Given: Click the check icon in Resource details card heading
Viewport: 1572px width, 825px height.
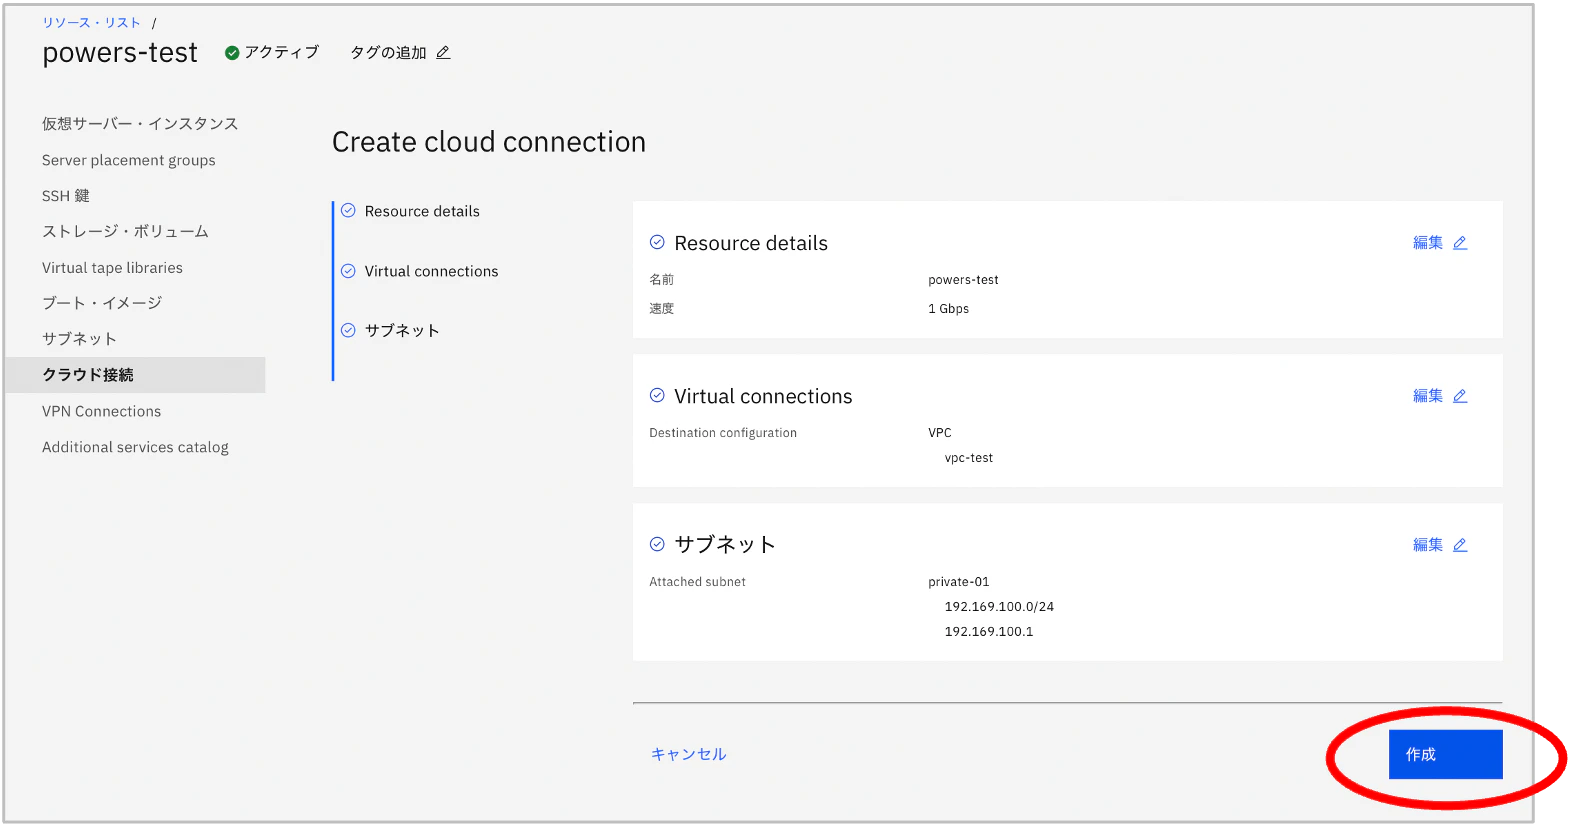Looking at the screenshot, I should tap(657, 242).
